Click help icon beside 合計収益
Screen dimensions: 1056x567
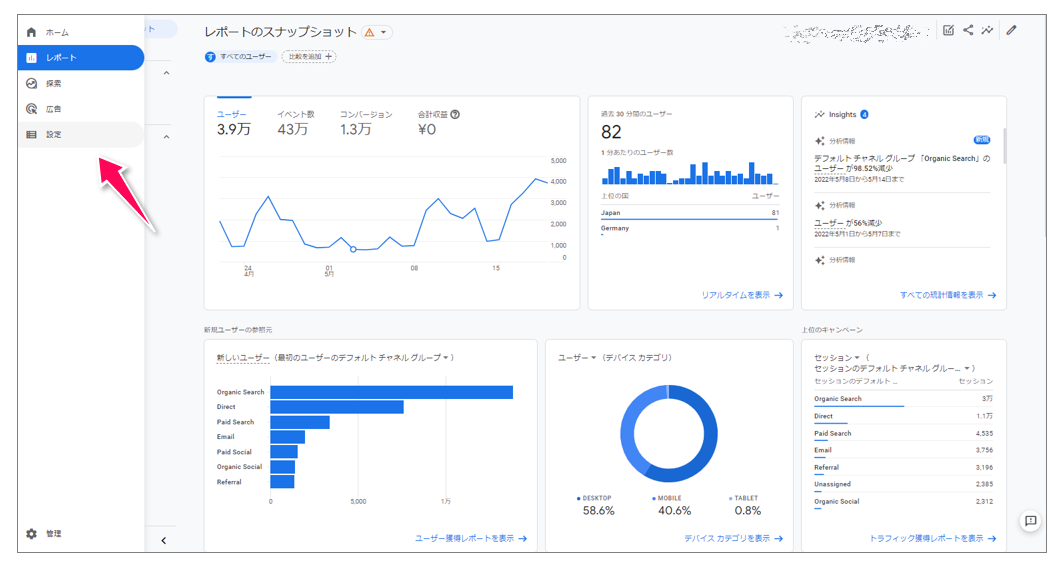(455, 115)
